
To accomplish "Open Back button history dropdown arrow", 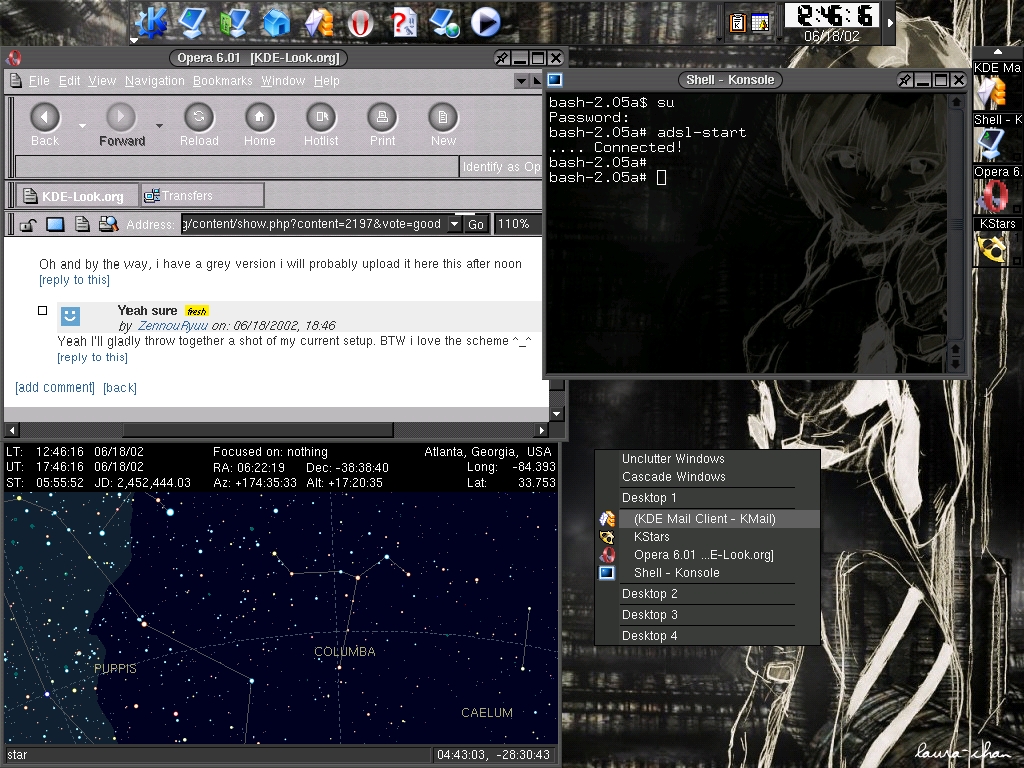I will click(x=82, y=125).
